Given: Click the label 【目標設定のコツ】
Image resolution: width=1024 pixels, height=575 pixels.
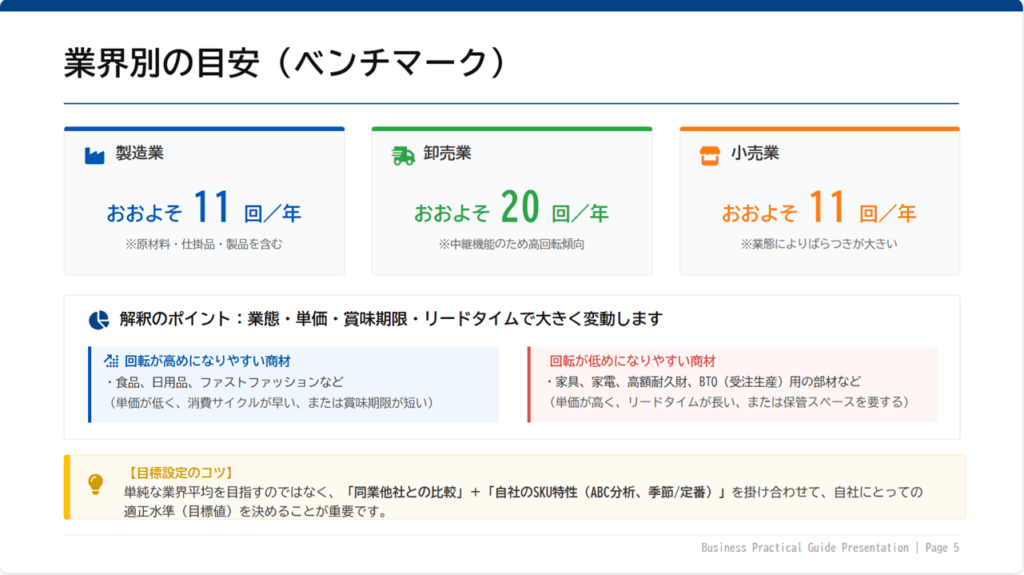Looking at the screenshot, I should [178, 472].
